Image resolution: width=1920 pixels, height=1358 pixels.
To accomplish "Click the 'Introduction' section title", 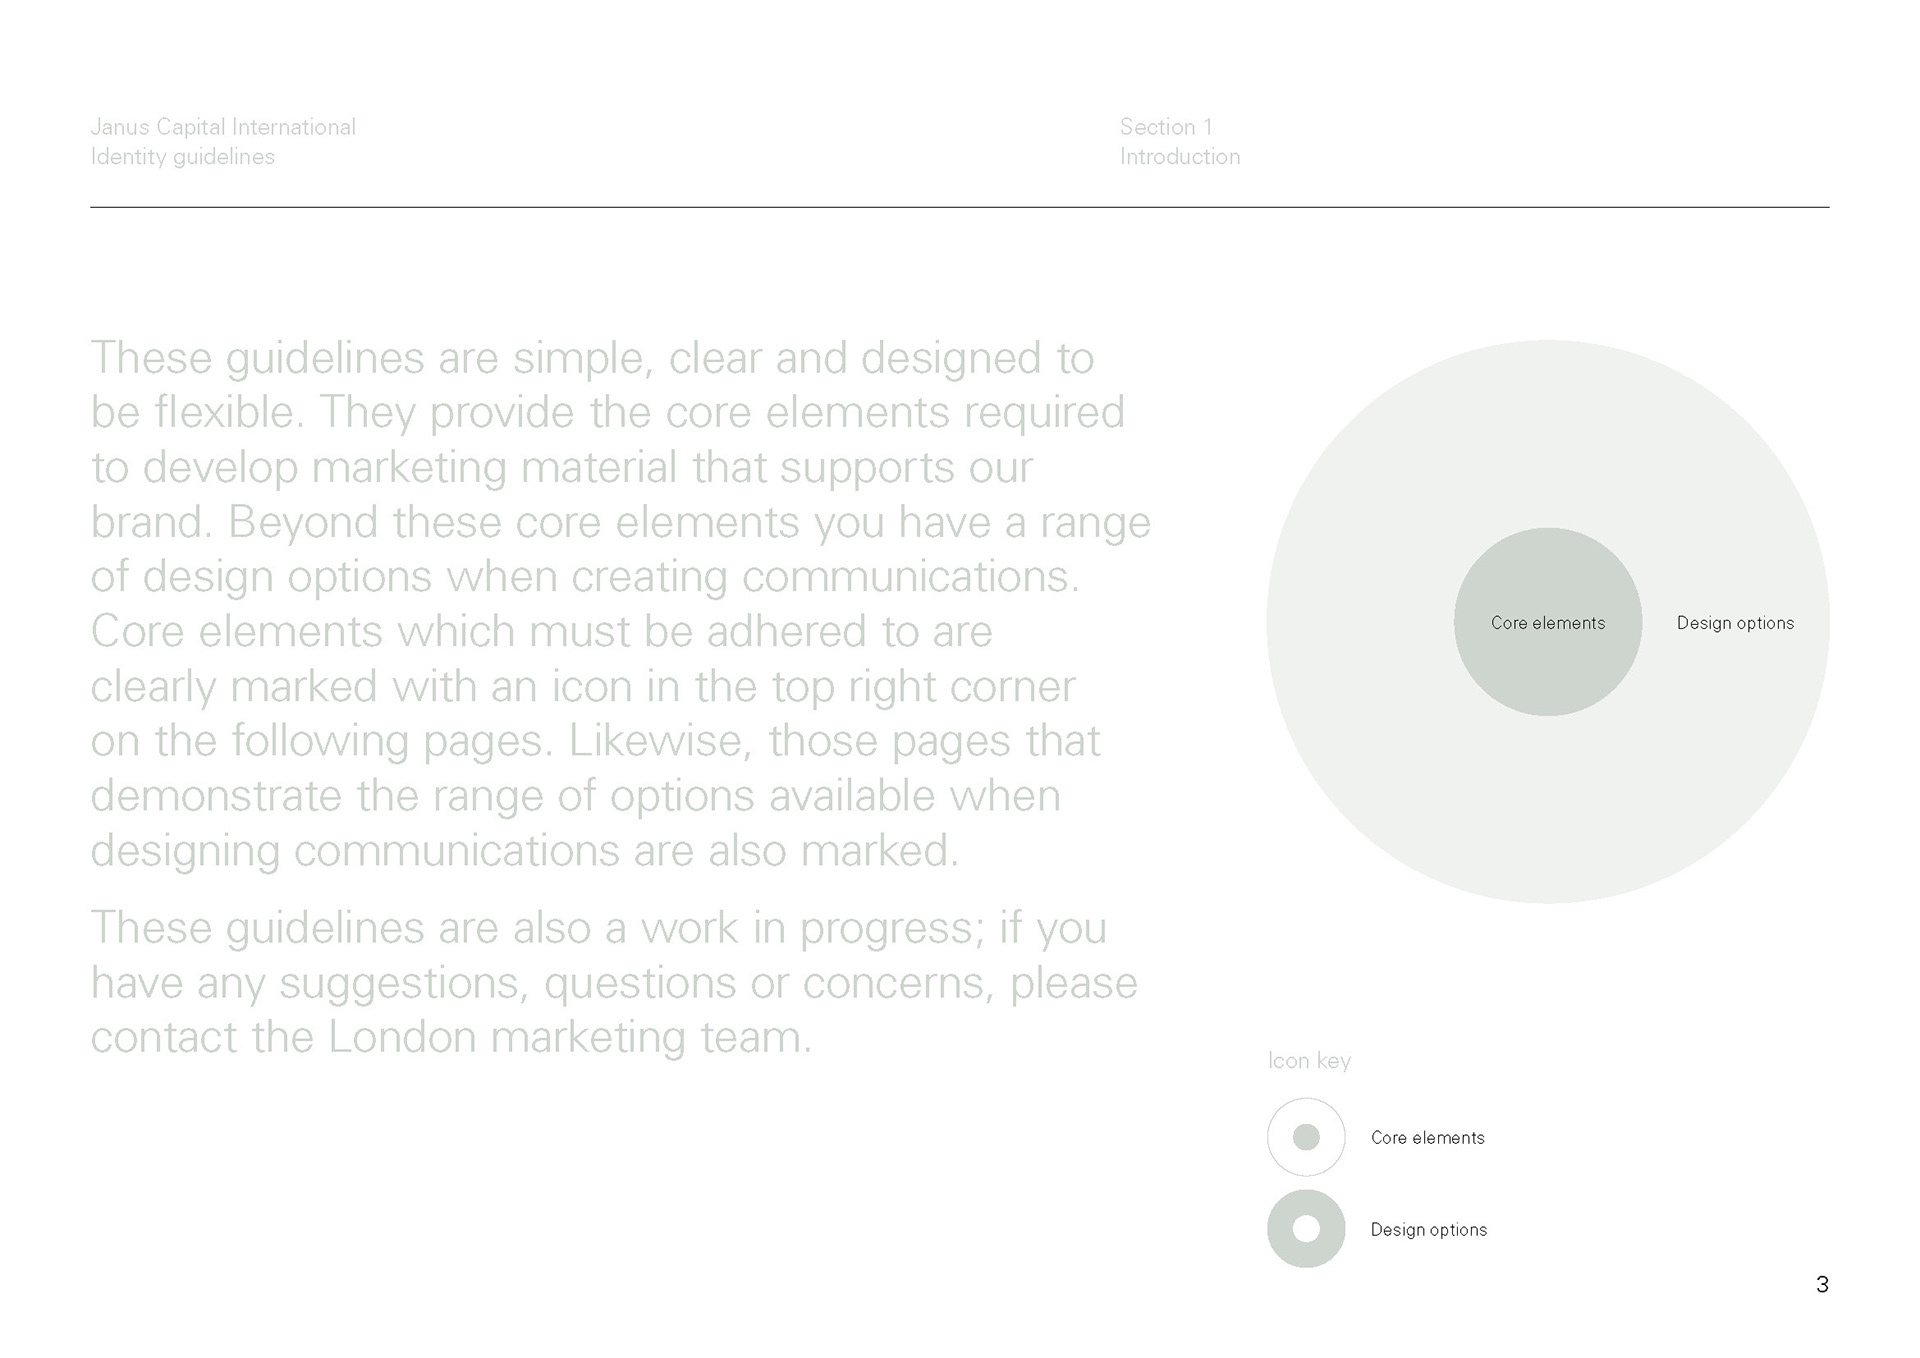I will [1180, 157].
